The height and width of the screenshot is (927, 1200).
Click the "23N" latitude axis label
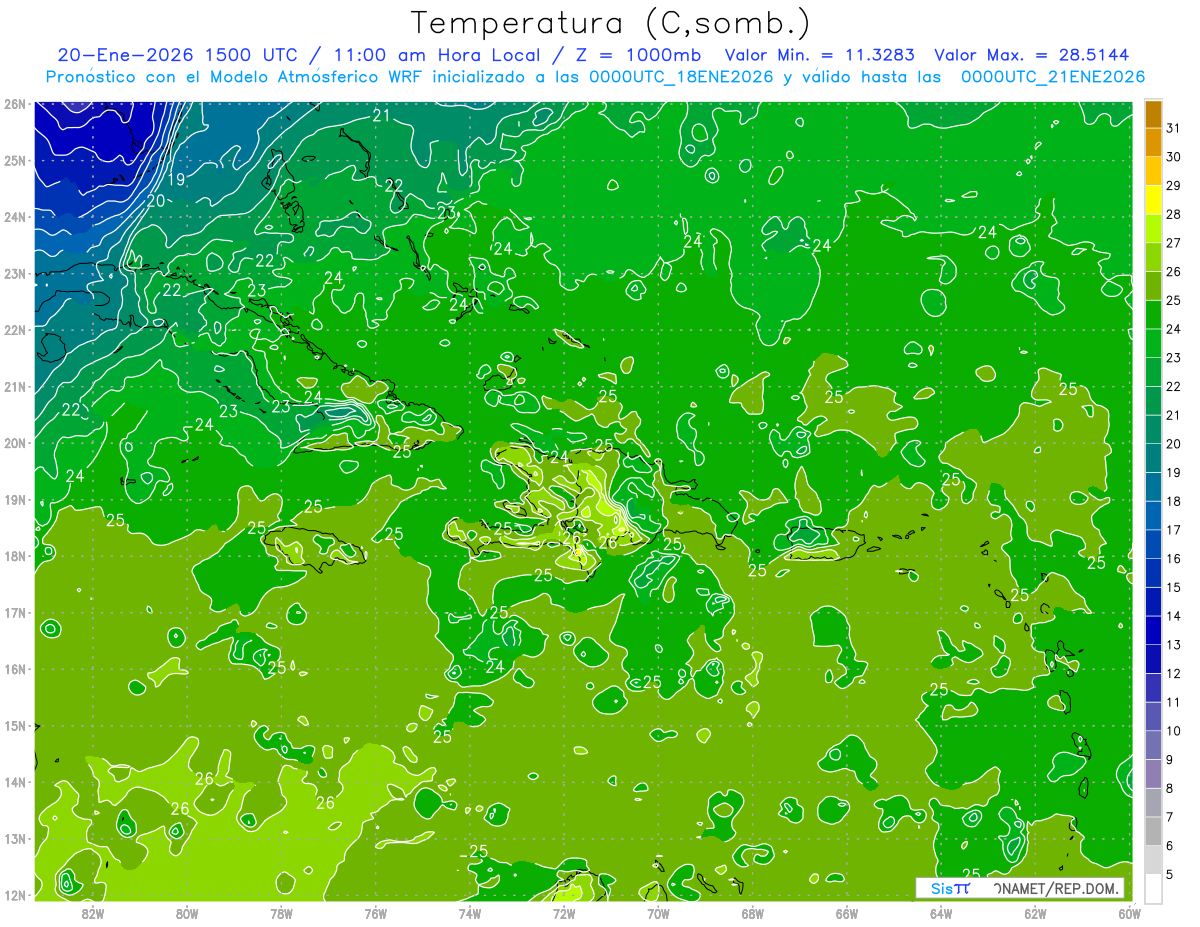pos(14,273)
